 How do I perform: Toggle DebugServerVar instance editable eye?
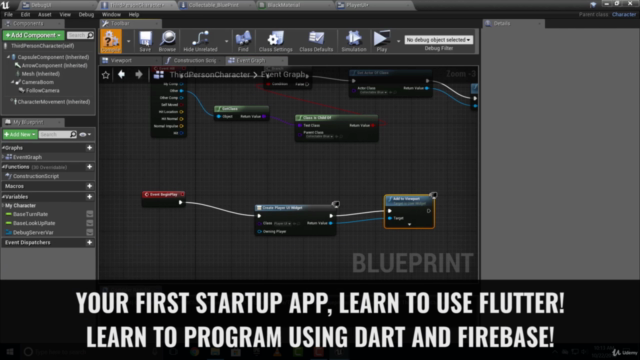pyautogui.click(x=90, y=232)
